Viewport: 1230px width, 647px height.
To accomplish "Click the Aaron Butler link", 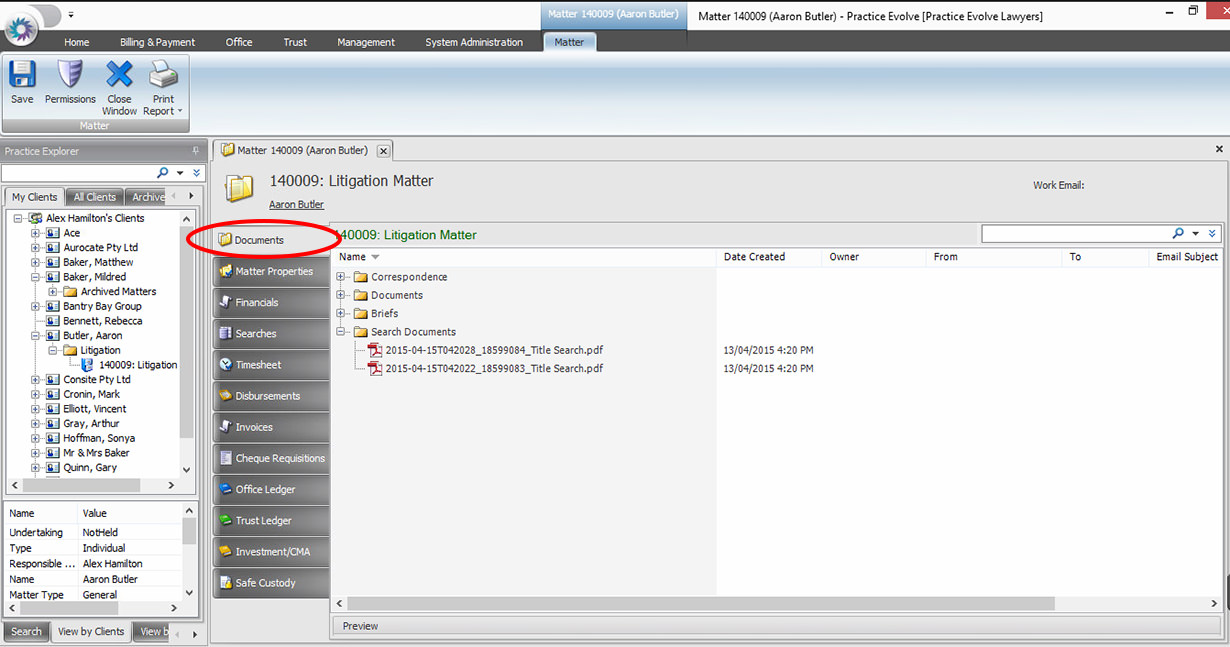I will [x=296, y=203].
